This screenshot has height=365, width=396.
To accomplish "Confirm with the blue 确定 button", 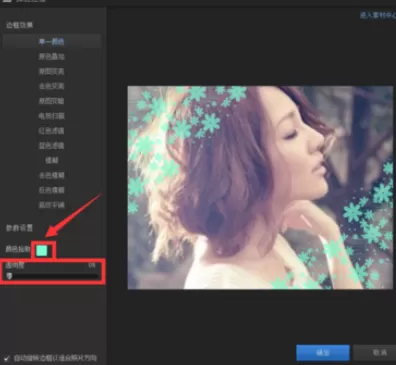I will click(323, 352).
